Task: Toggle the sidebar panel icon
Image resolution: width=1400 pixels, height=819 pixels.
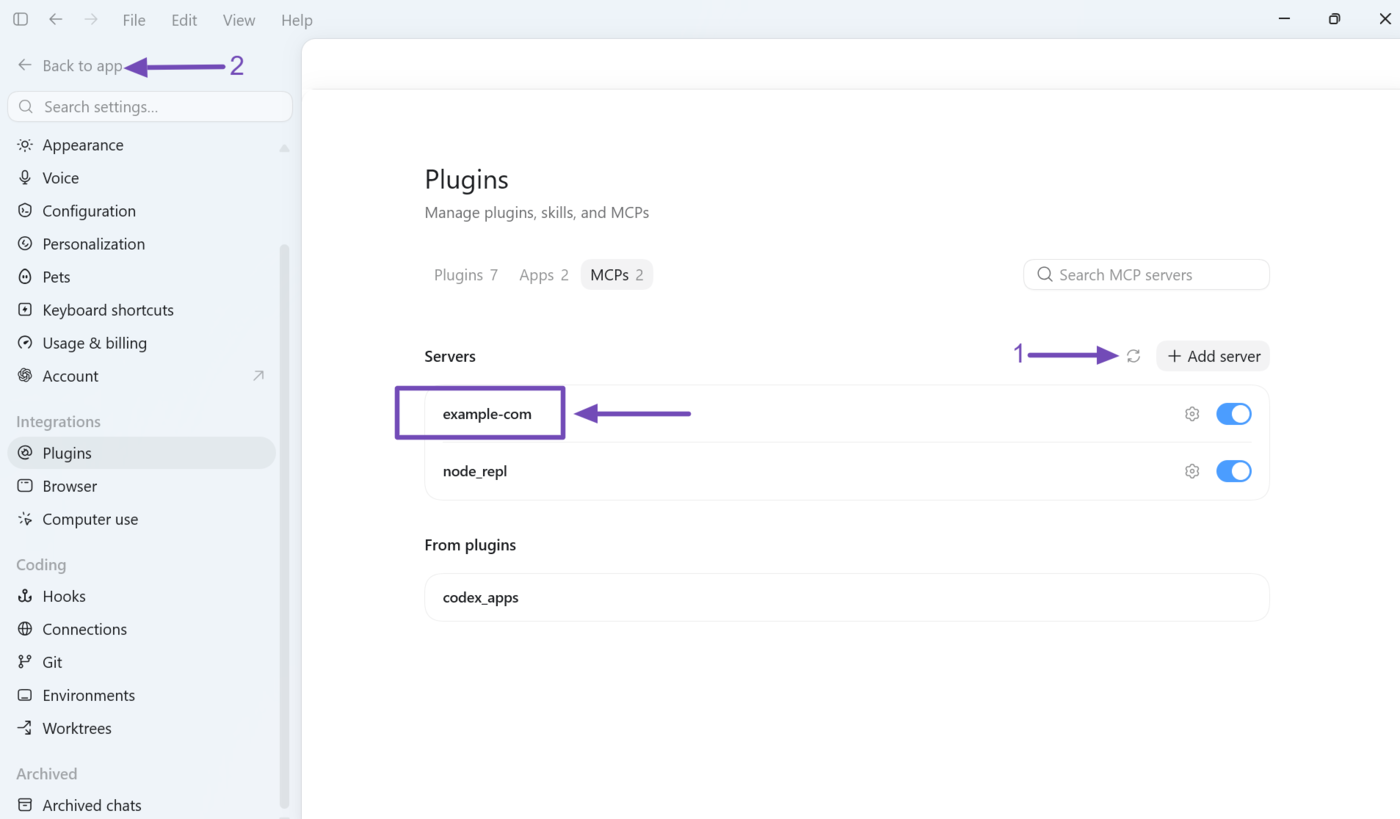Action: pos(20,19)
